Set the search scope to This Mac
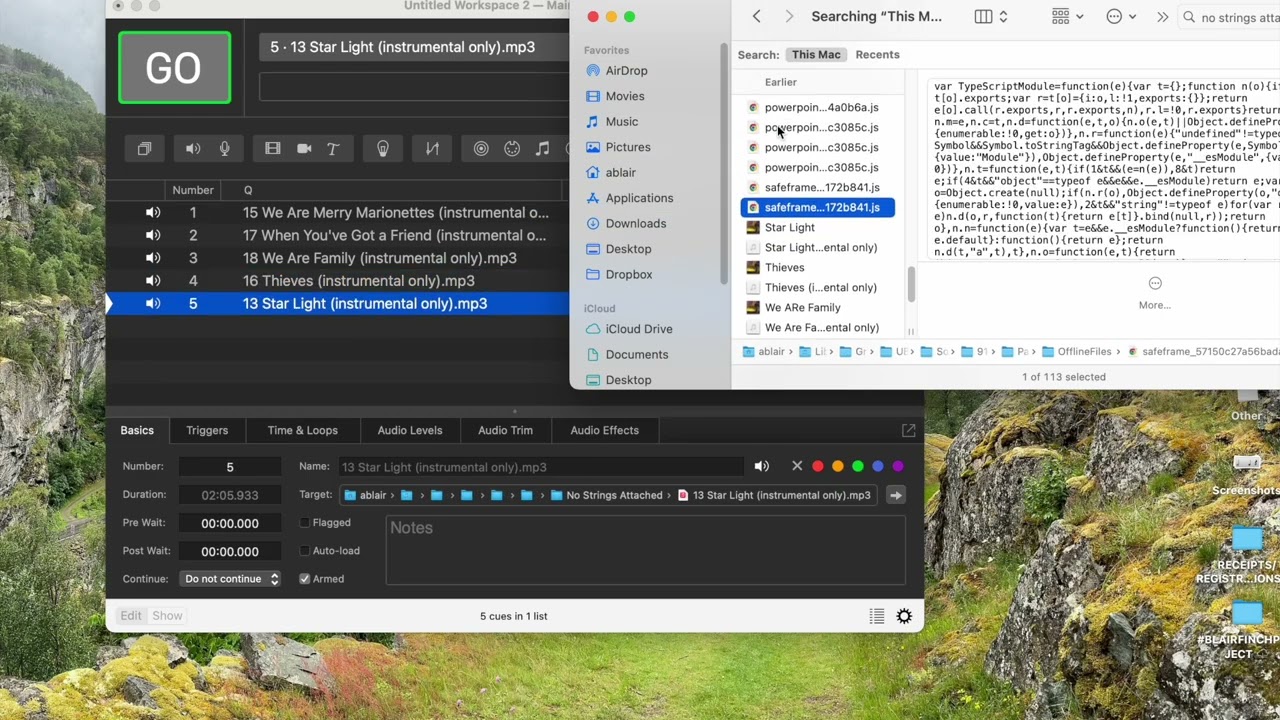Image resolution: width=1280 pixels, height=720 pixels. [x=816, y=55]
